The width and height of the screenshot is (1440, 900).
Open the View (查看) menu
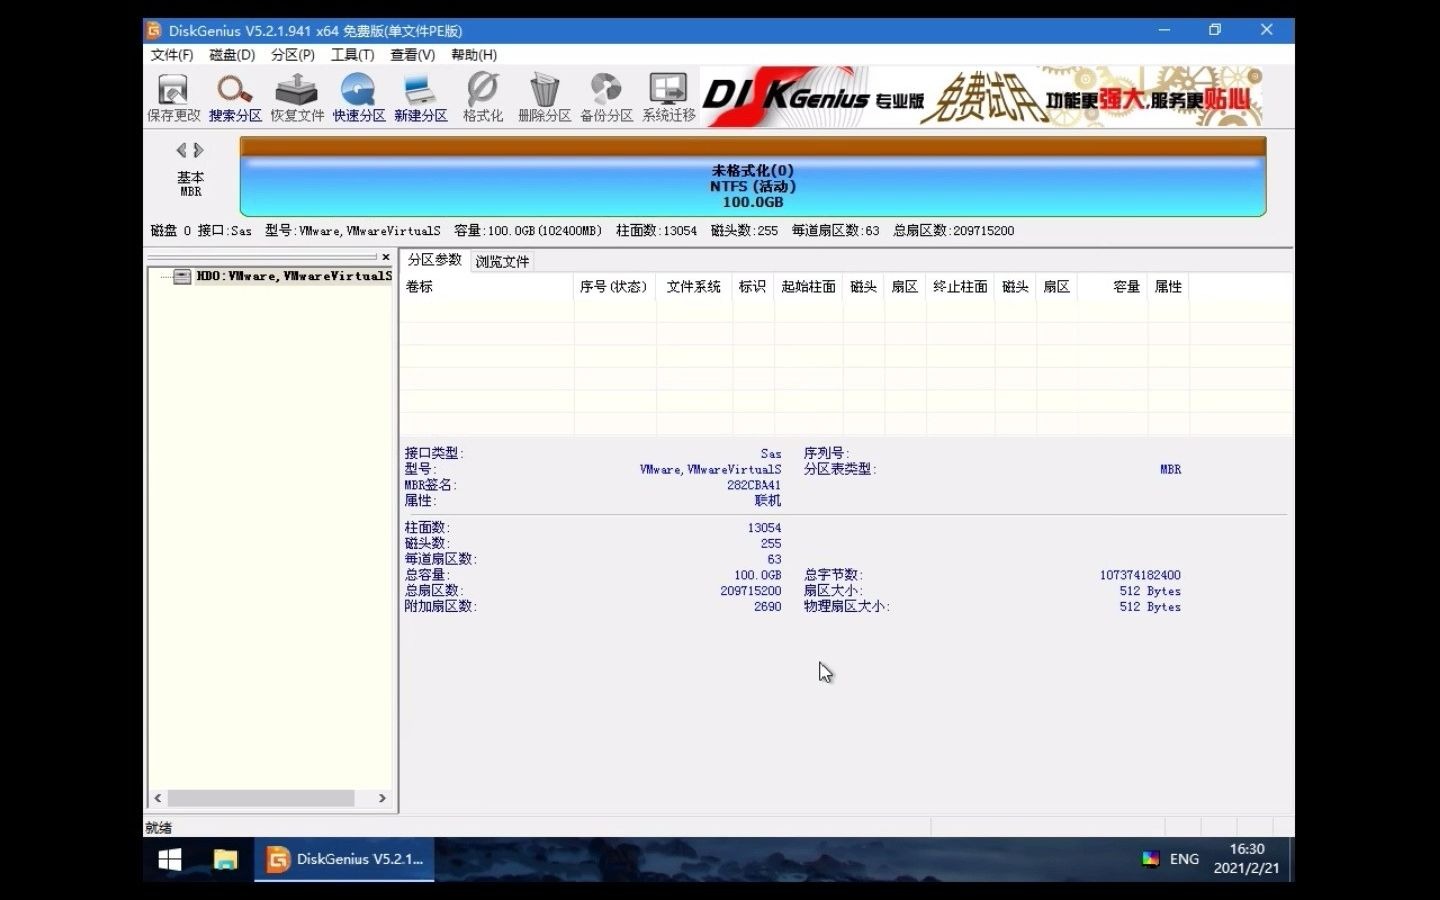pyautogui.click(x=412, y=55)
